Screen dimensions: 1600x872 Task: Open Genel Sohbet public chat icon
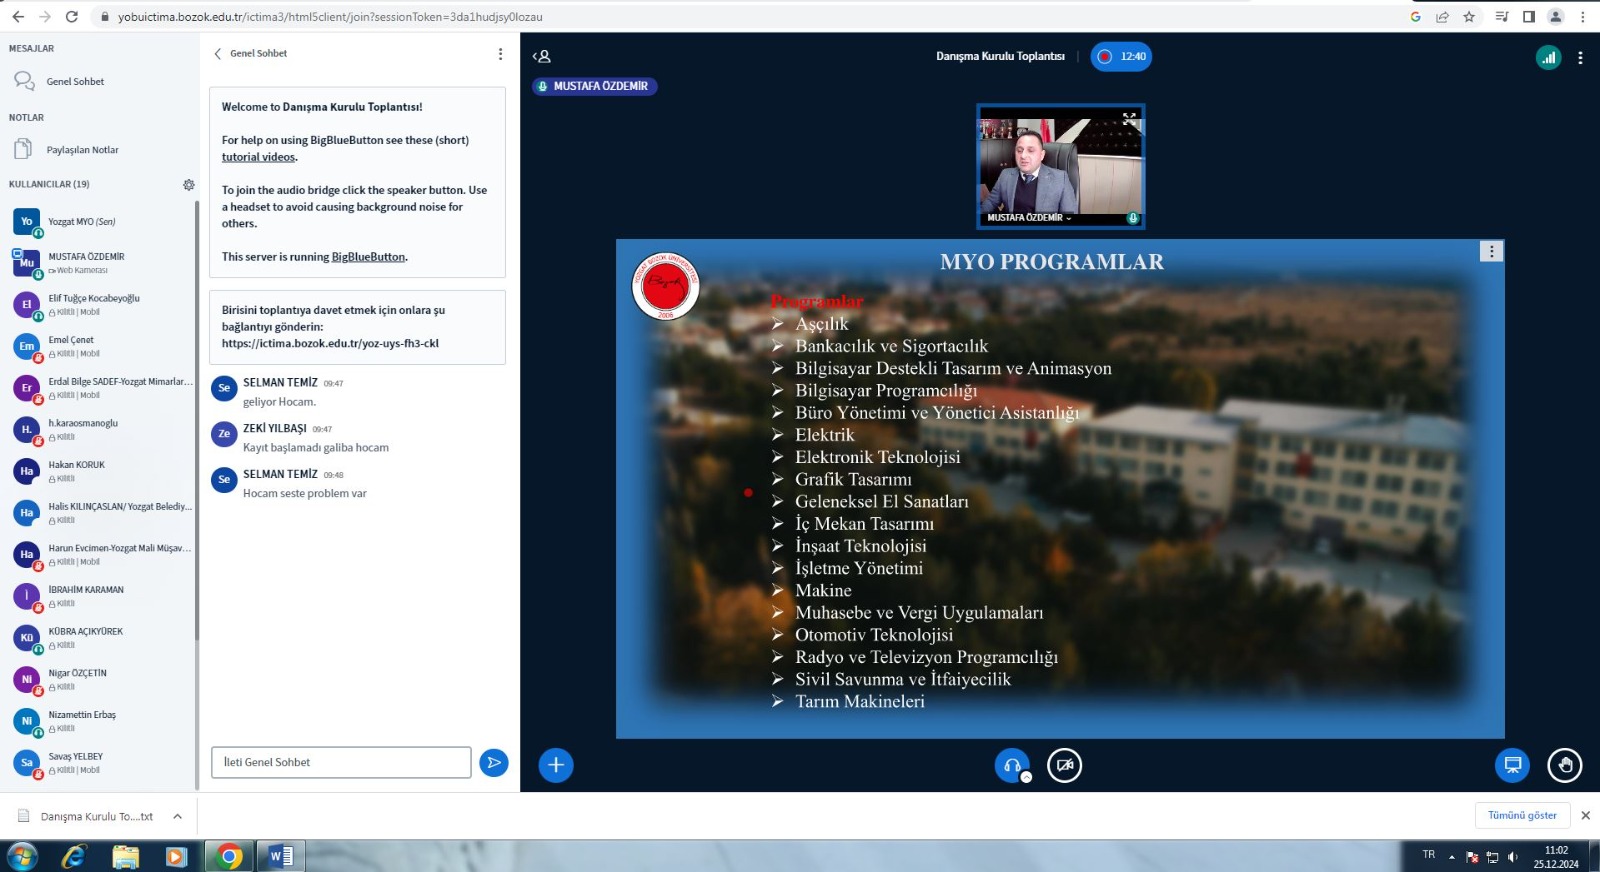24,81
